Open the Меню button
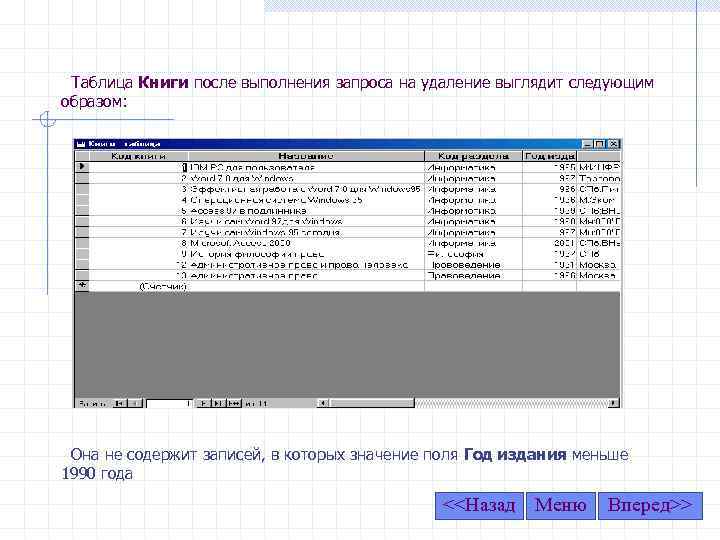 [x=561, y=506]
